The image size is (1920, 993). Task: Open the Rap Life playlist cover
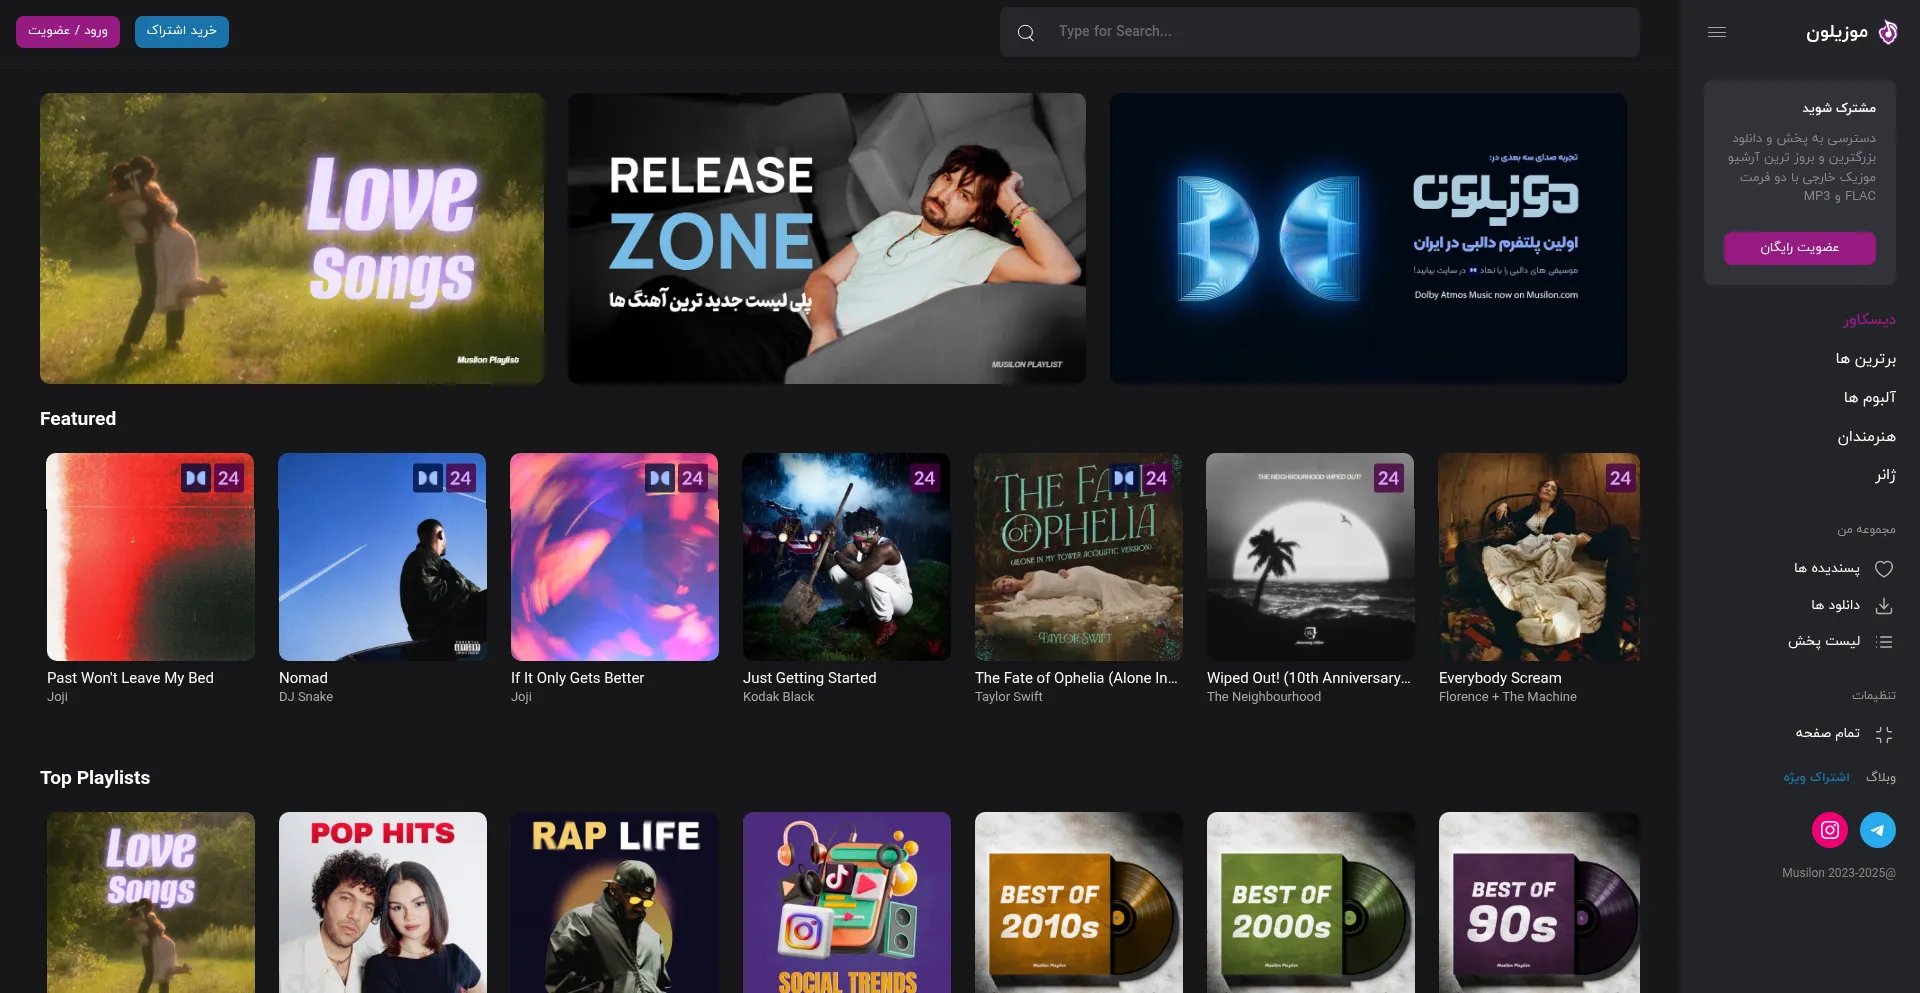point(614,902)
